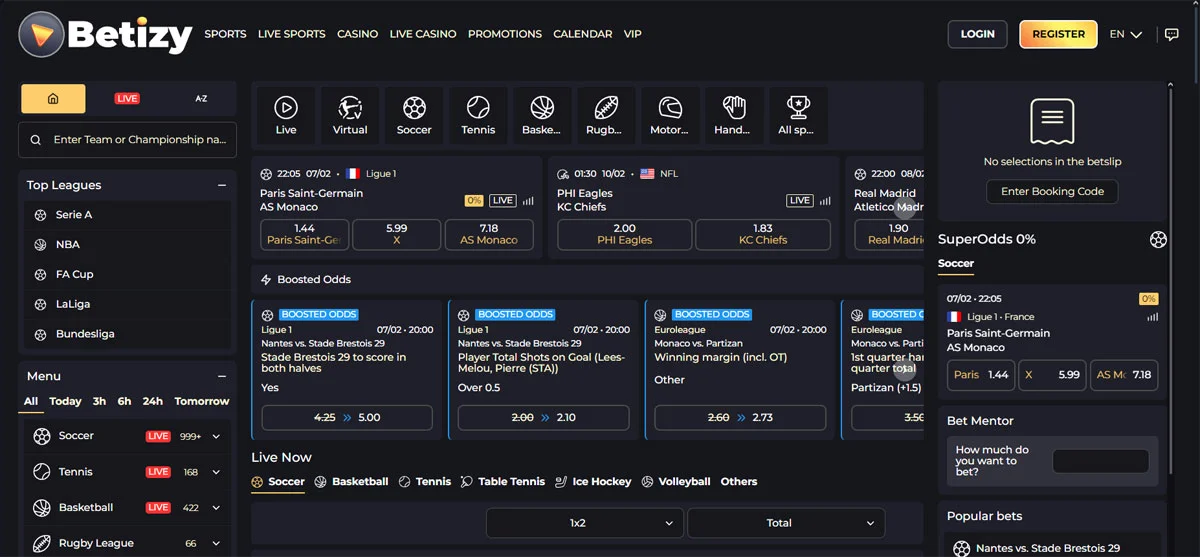The width and height of the screenshot is (1200, 557).
Task: Click the Betizy logo
Action: [x=105, y=35]
